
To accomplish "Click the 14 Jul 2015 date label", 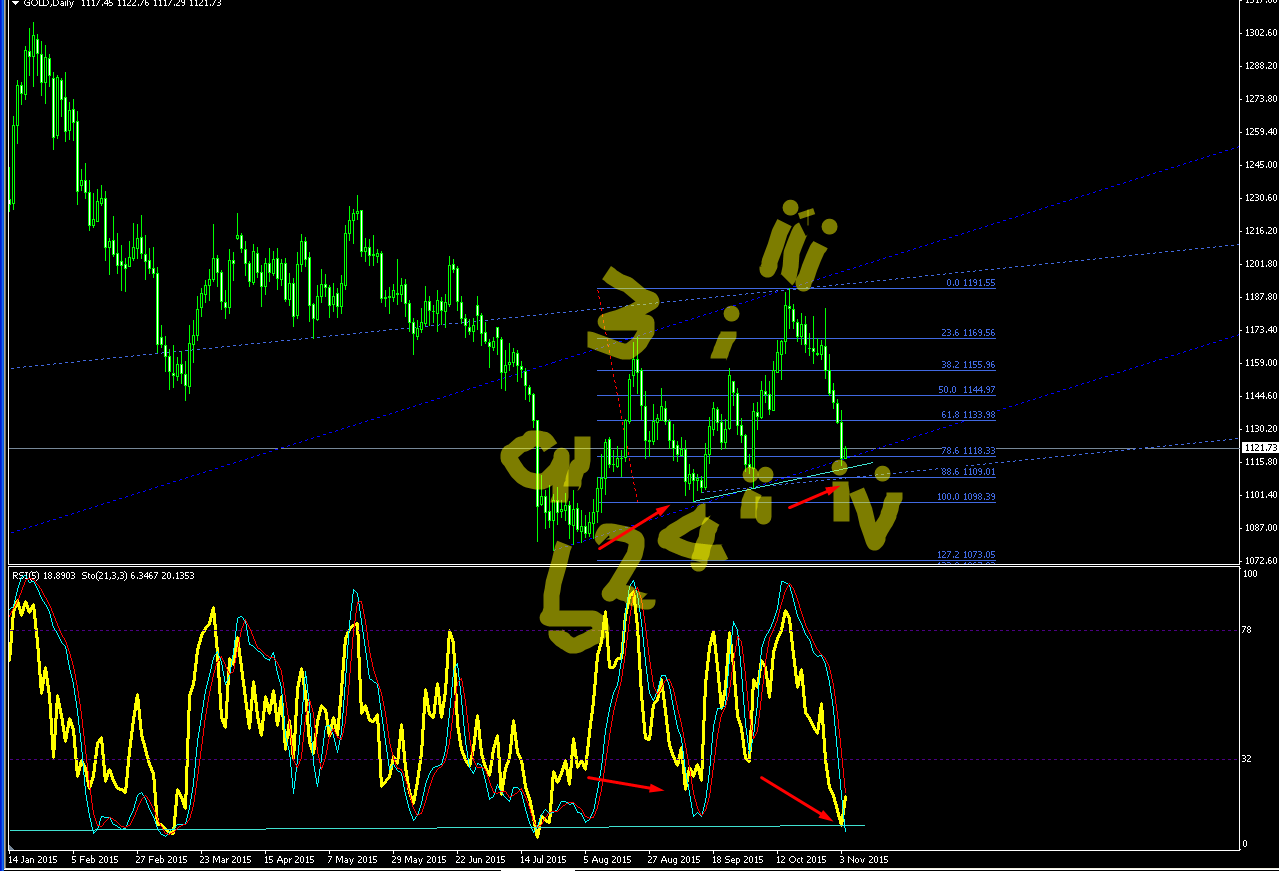I will coord(544,859).
